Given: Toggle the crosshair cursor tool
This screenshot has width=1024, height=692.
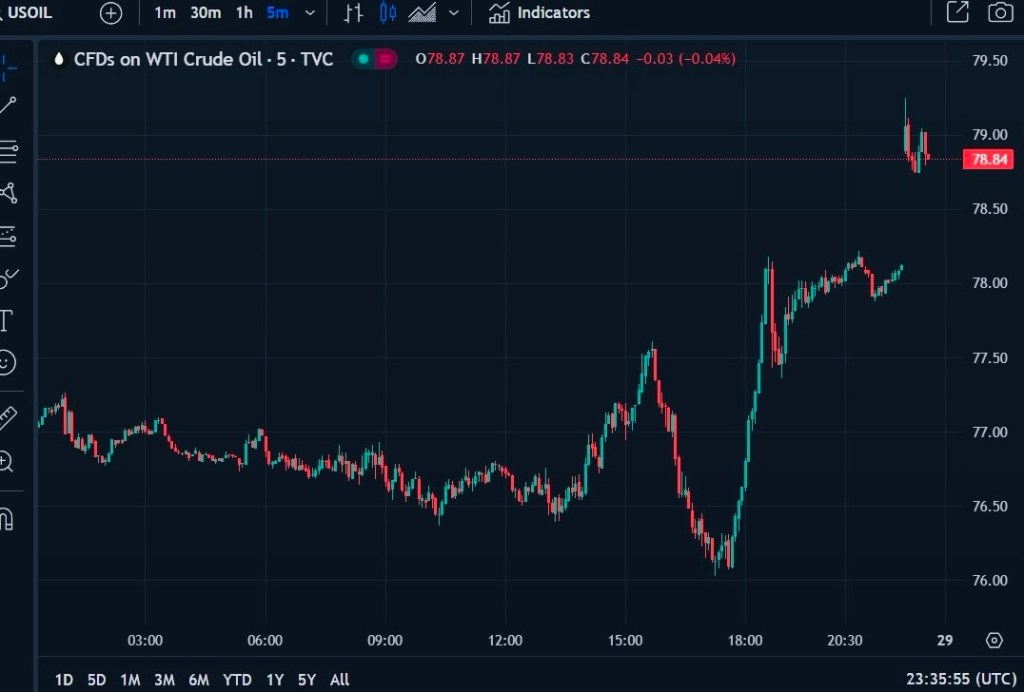Looking at the screenshot, I should (x=8, y=68).
